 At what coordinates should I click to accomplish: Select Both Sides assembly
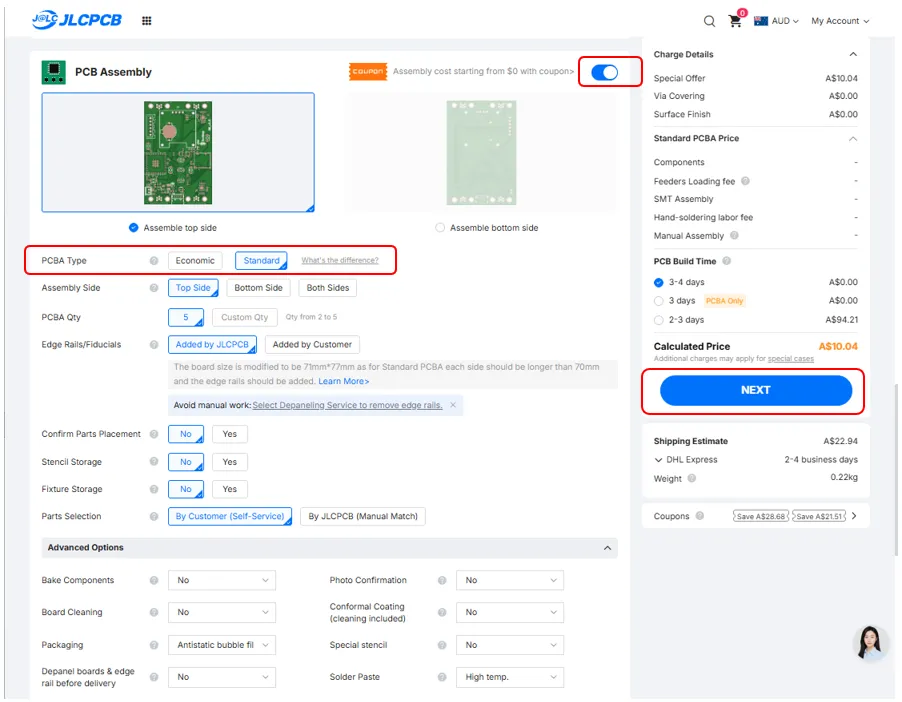click(327, 288)
